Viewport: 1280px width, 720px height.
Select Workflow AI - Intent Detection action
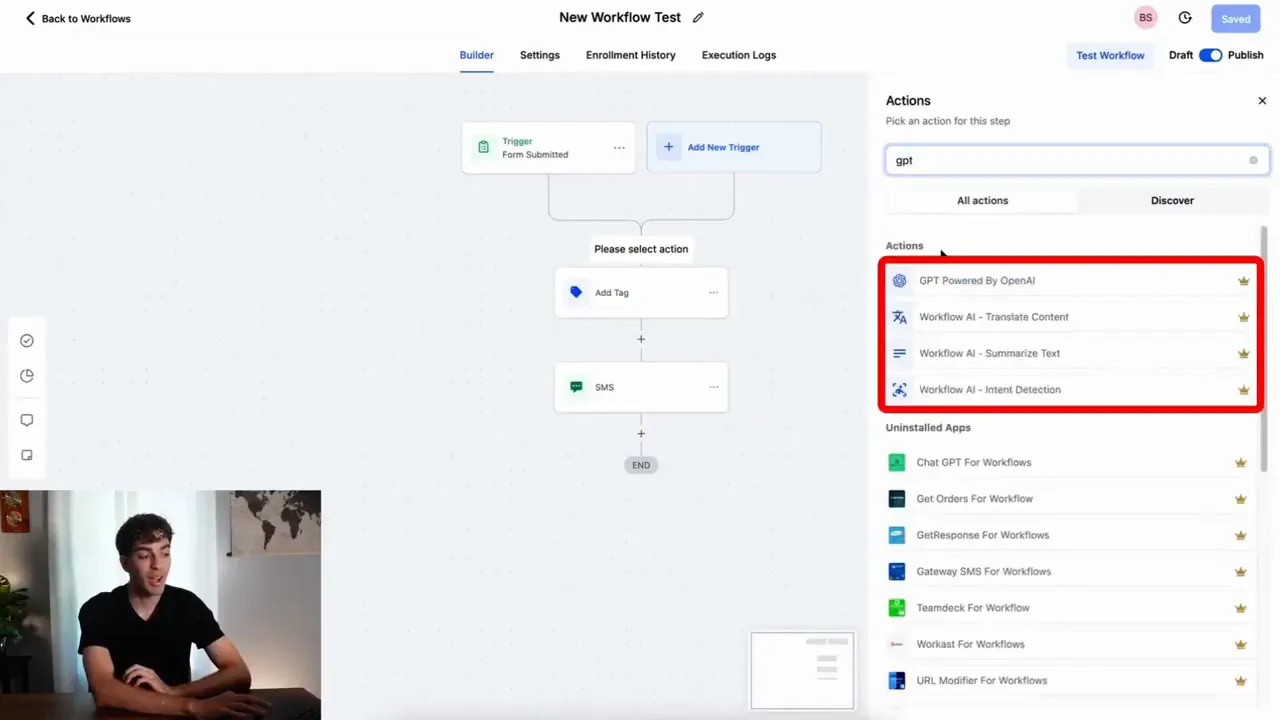(1070, 390)
